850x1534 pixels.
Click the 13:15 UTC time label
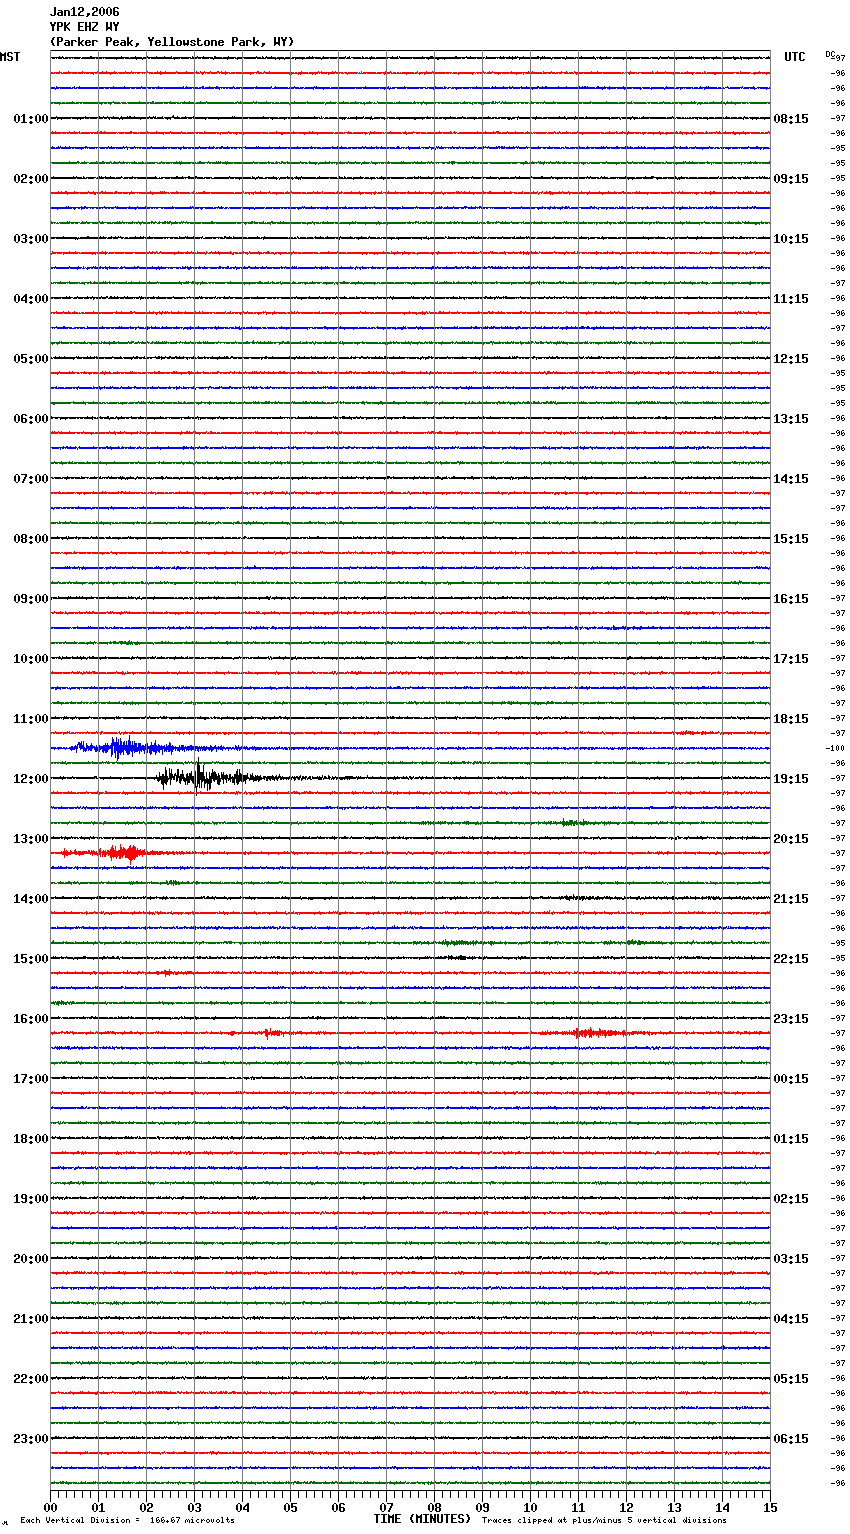pyautogui.click(x=791, y=419)
